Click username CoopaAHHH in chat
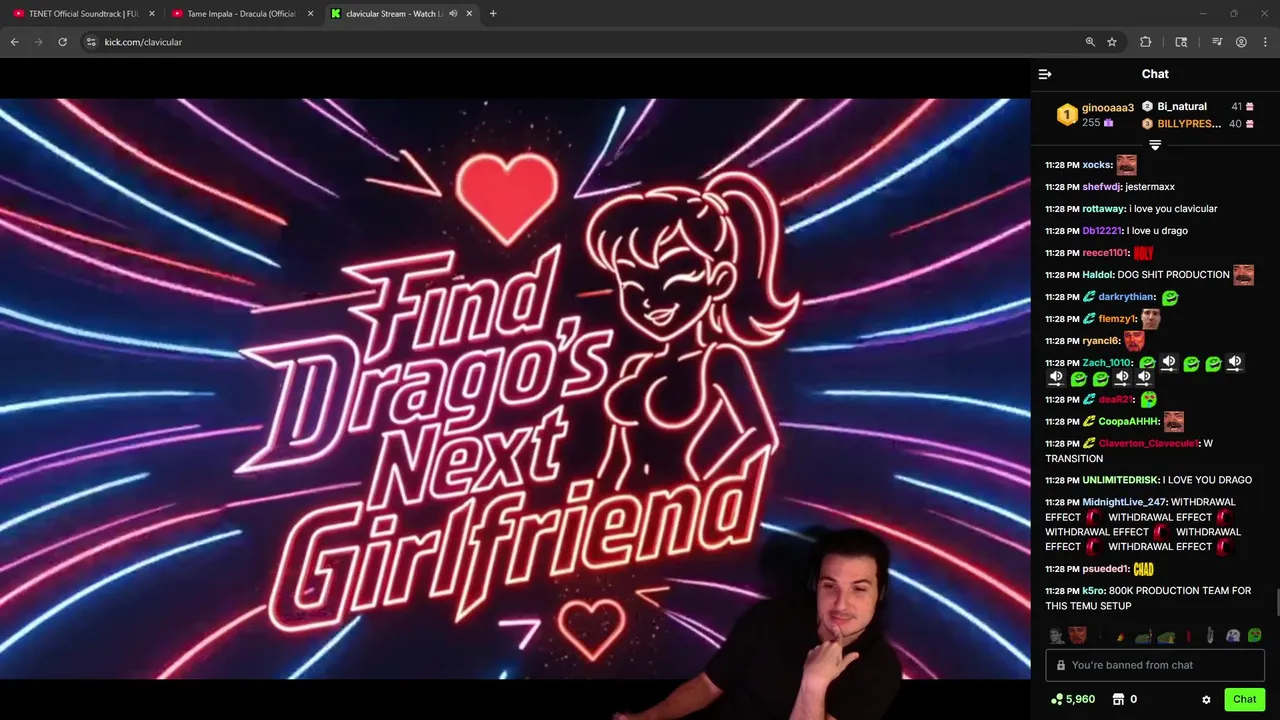 pyautogui.click(x=1127, y=422)
